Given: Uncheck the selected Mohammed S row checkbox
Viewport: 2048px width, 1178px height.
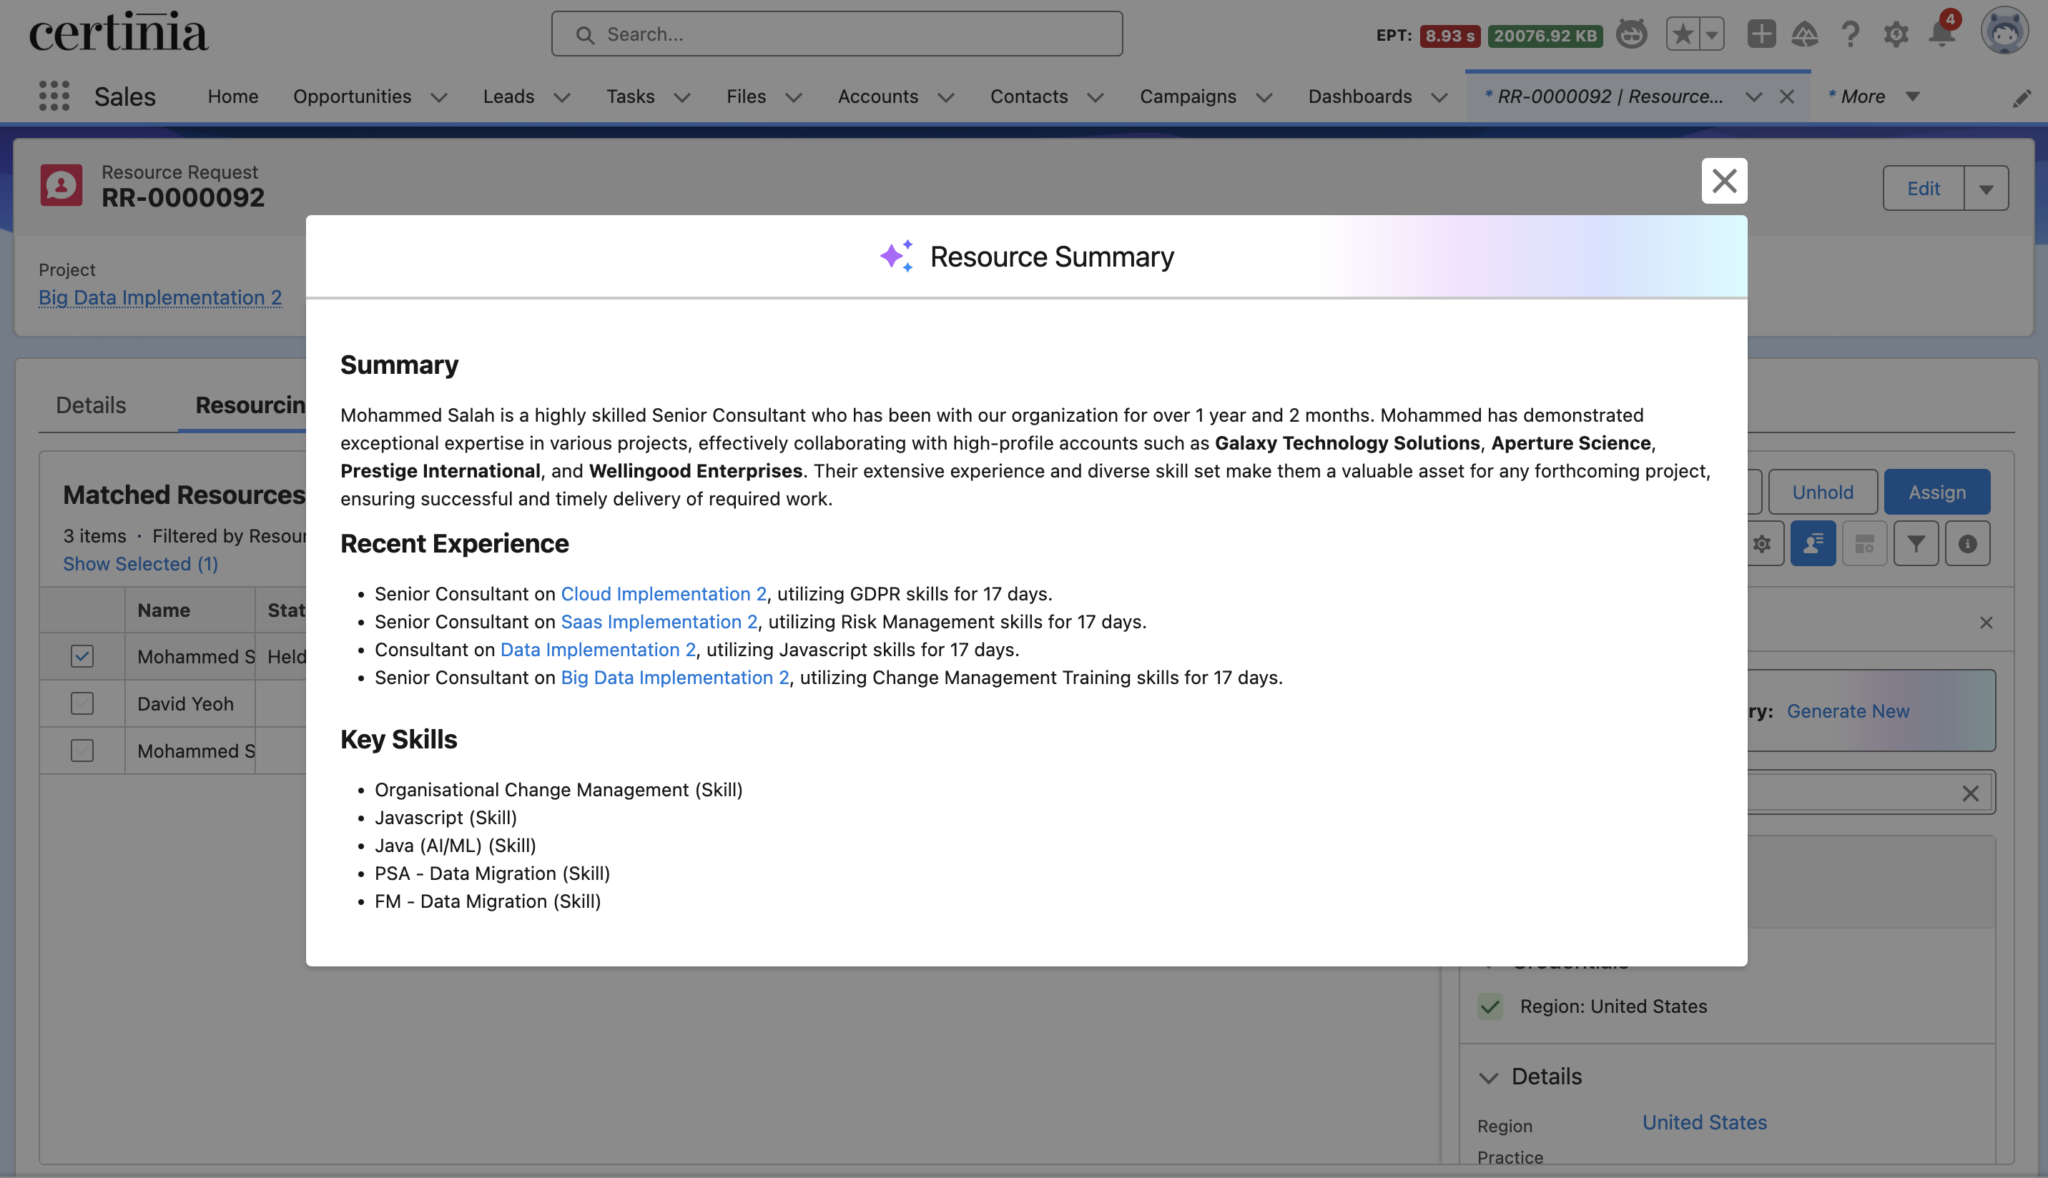Looking at the screenshot, I should (81, 656).
